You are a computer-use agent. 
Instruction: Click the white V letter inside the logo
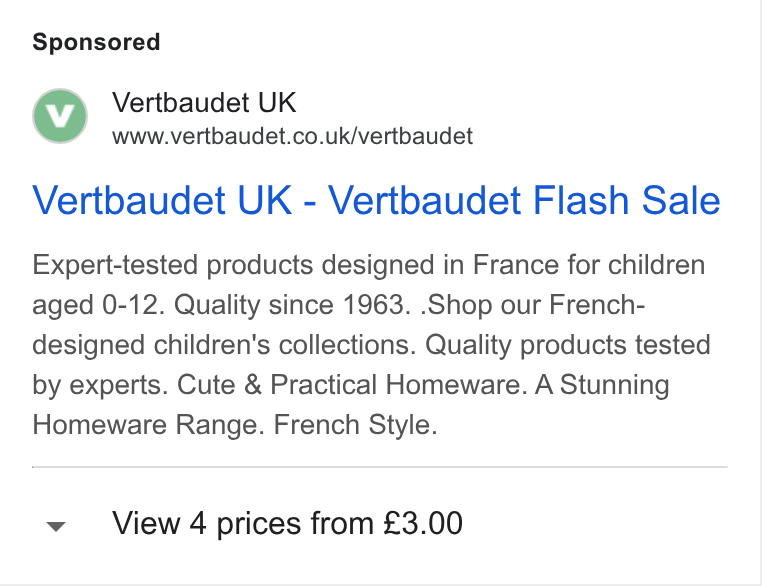(60, 116)
